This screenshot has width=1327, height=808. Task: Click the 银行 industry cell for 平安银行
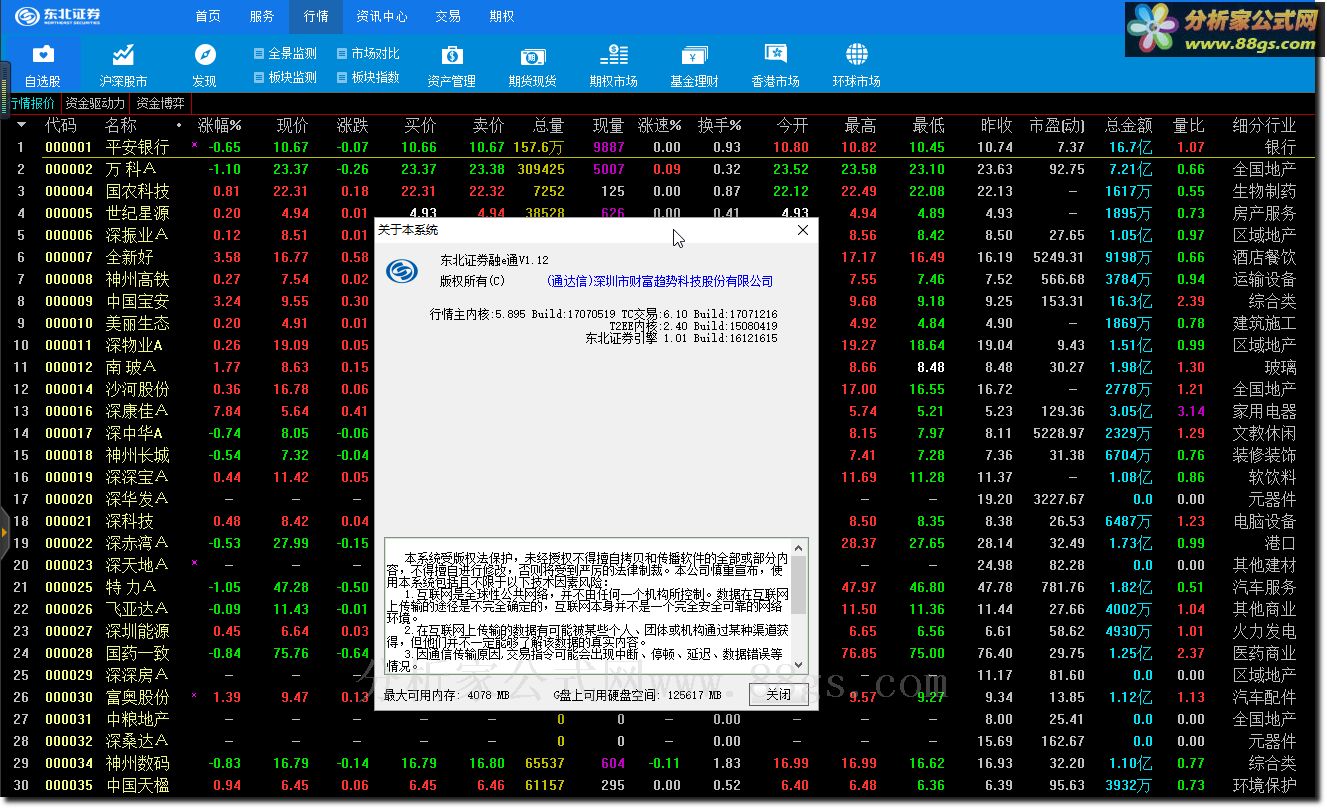(x=1280, y=147)
